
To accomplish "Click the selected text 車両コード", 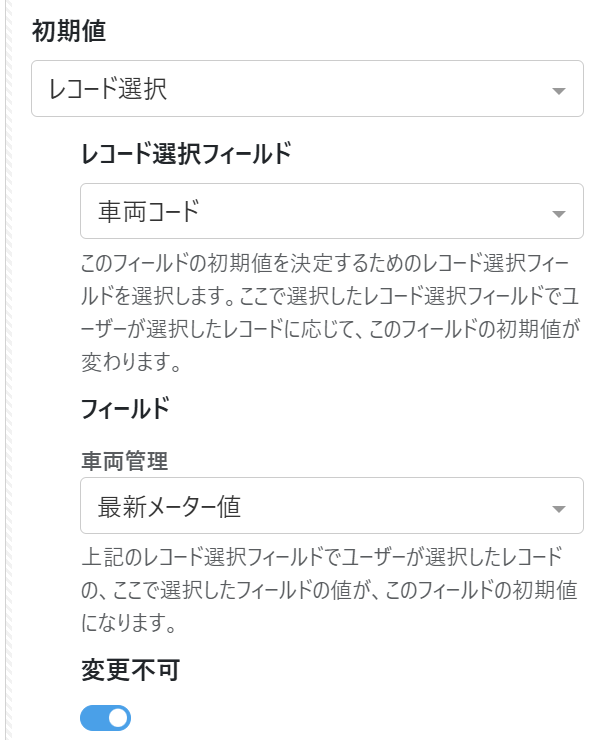I will (x=149, y=211).
